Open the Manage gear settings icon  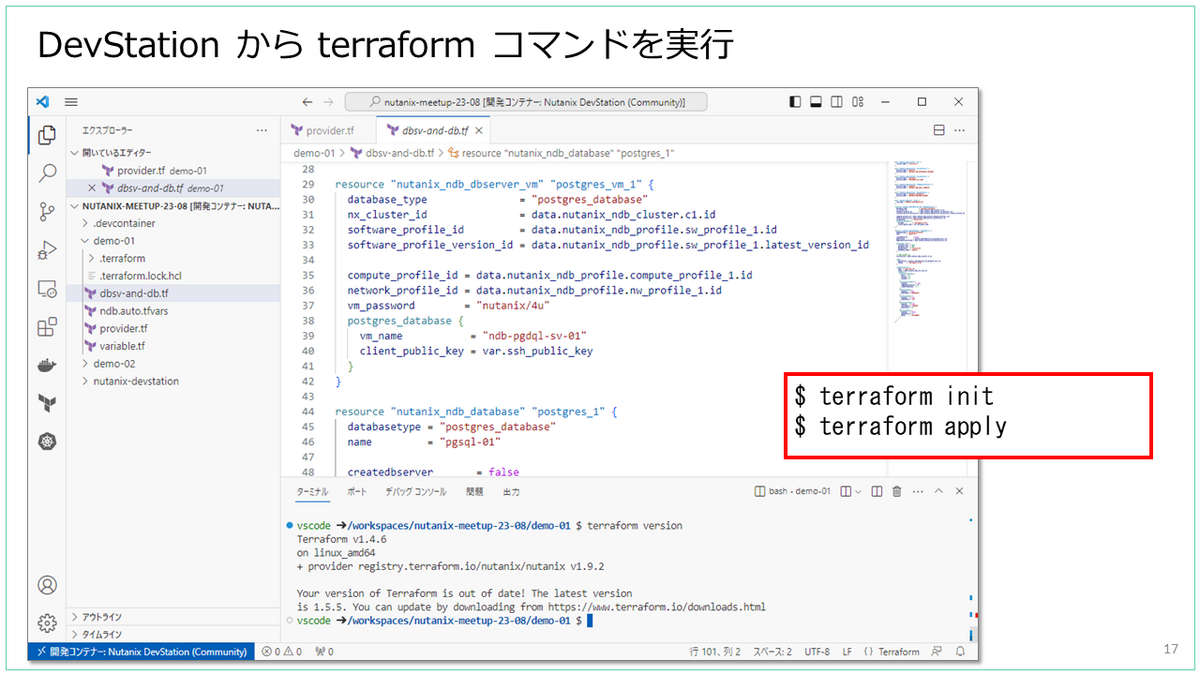coord(46,623)
